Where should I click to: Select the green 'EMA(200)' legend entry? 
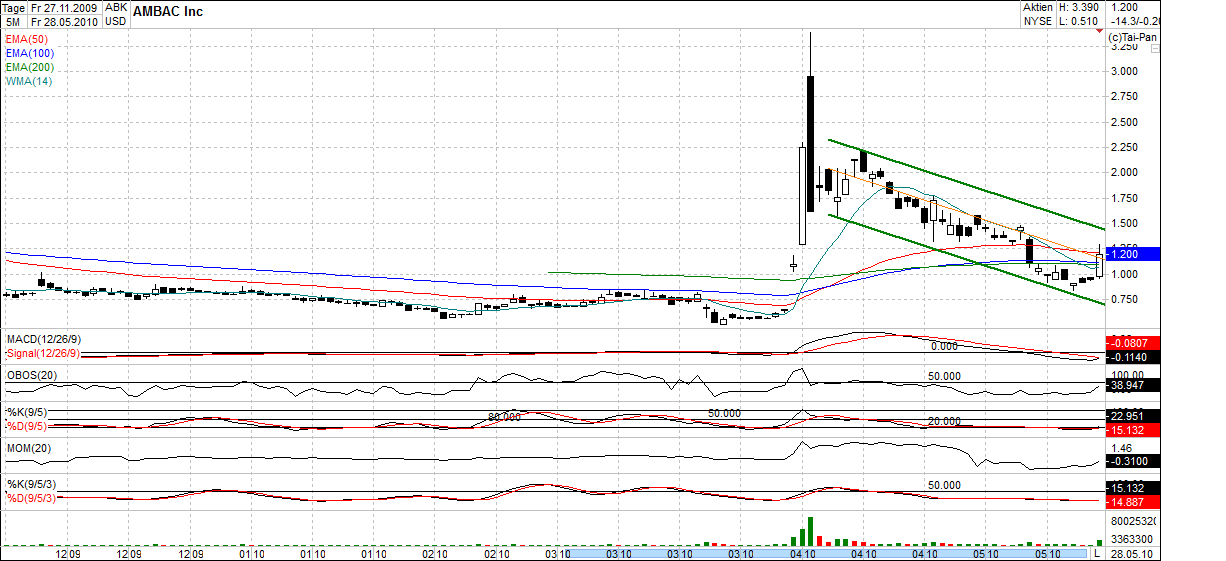point(30,66)
